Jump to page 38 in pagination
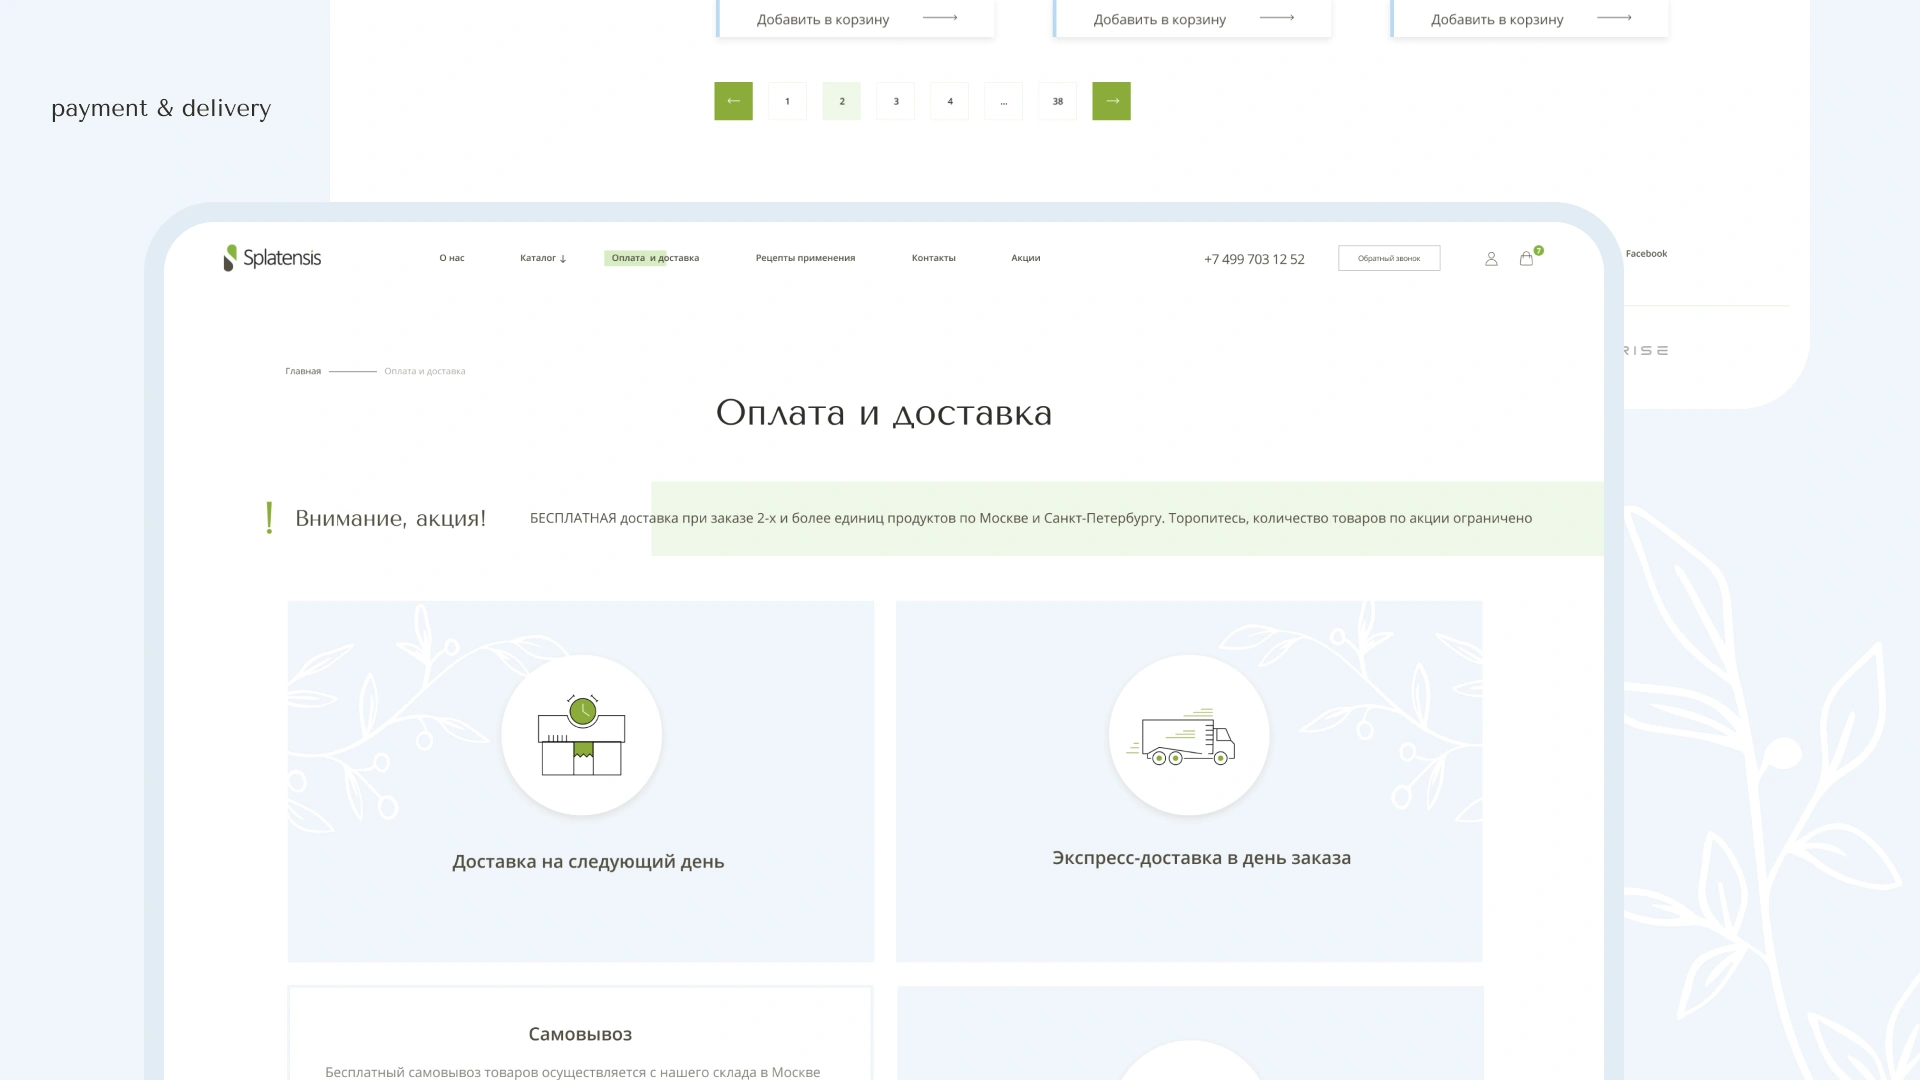Viewport: 1920px width, 1080px height. [x=1057, y=101]
